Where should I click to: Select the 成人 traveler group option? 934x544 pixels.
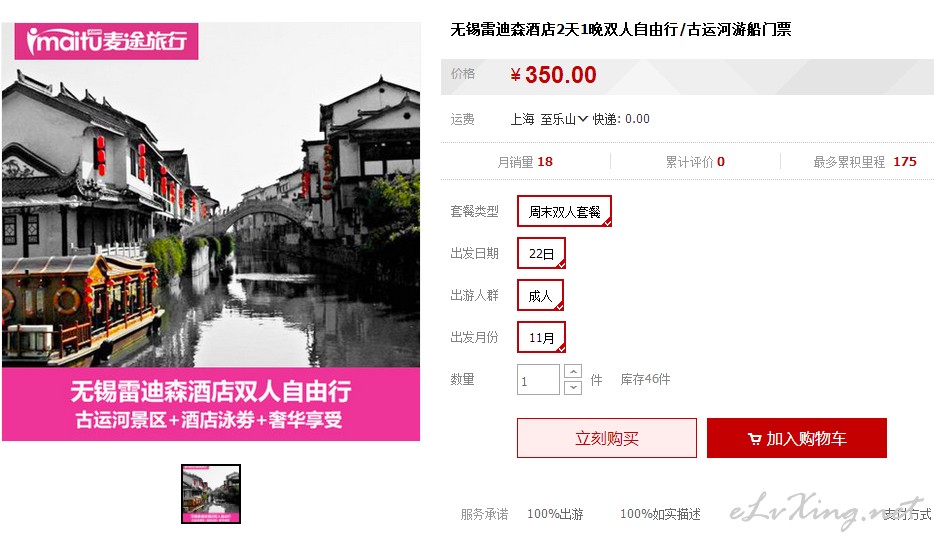click(x=540, y=296)
